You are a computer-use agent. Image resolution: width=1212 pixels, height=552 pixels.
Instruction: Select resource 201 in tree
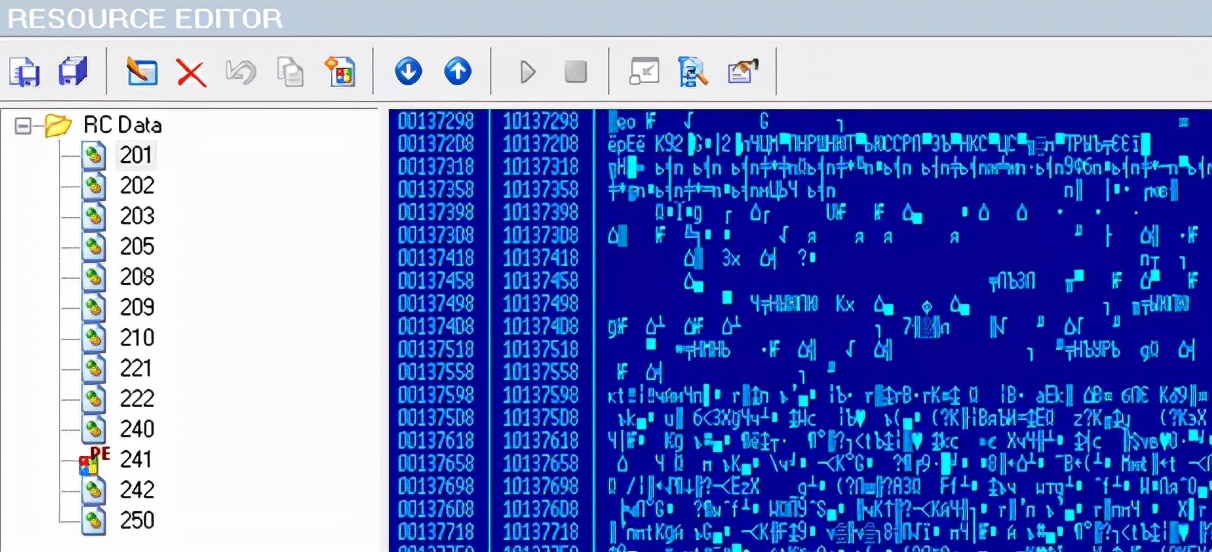[137, 155]
